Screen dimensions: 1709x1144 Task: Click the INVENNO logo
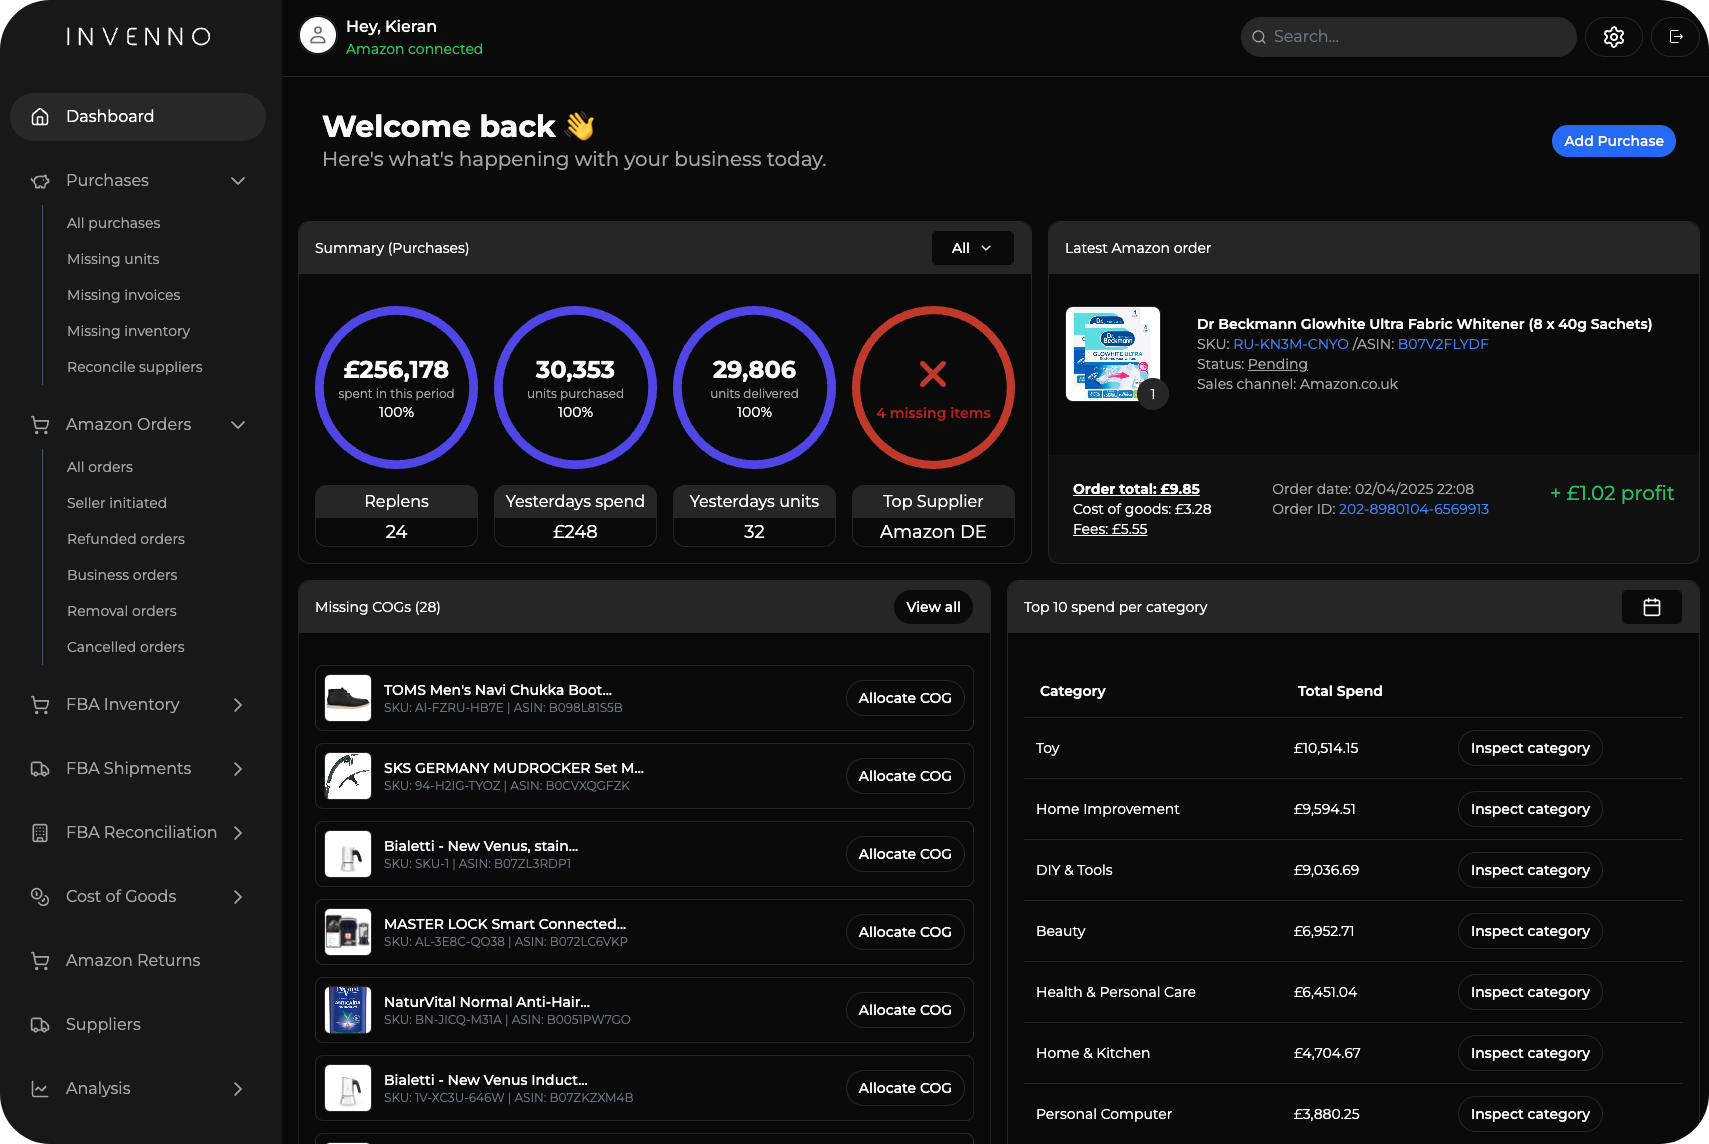coord(139,37)
